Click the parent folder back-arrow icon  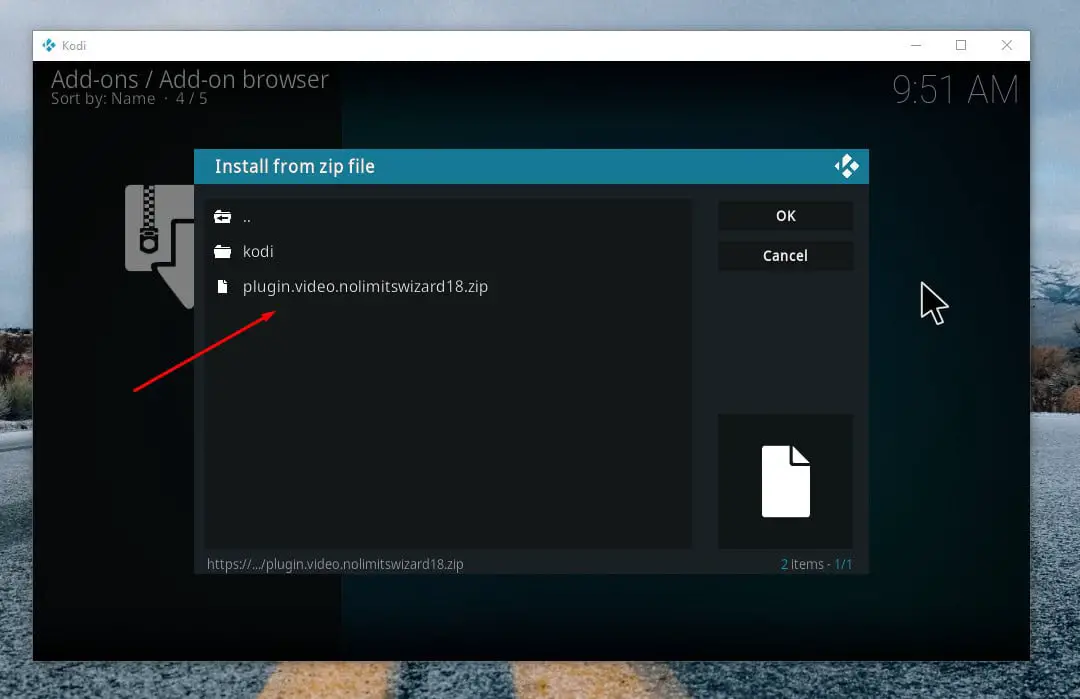(x=222, y=217)
